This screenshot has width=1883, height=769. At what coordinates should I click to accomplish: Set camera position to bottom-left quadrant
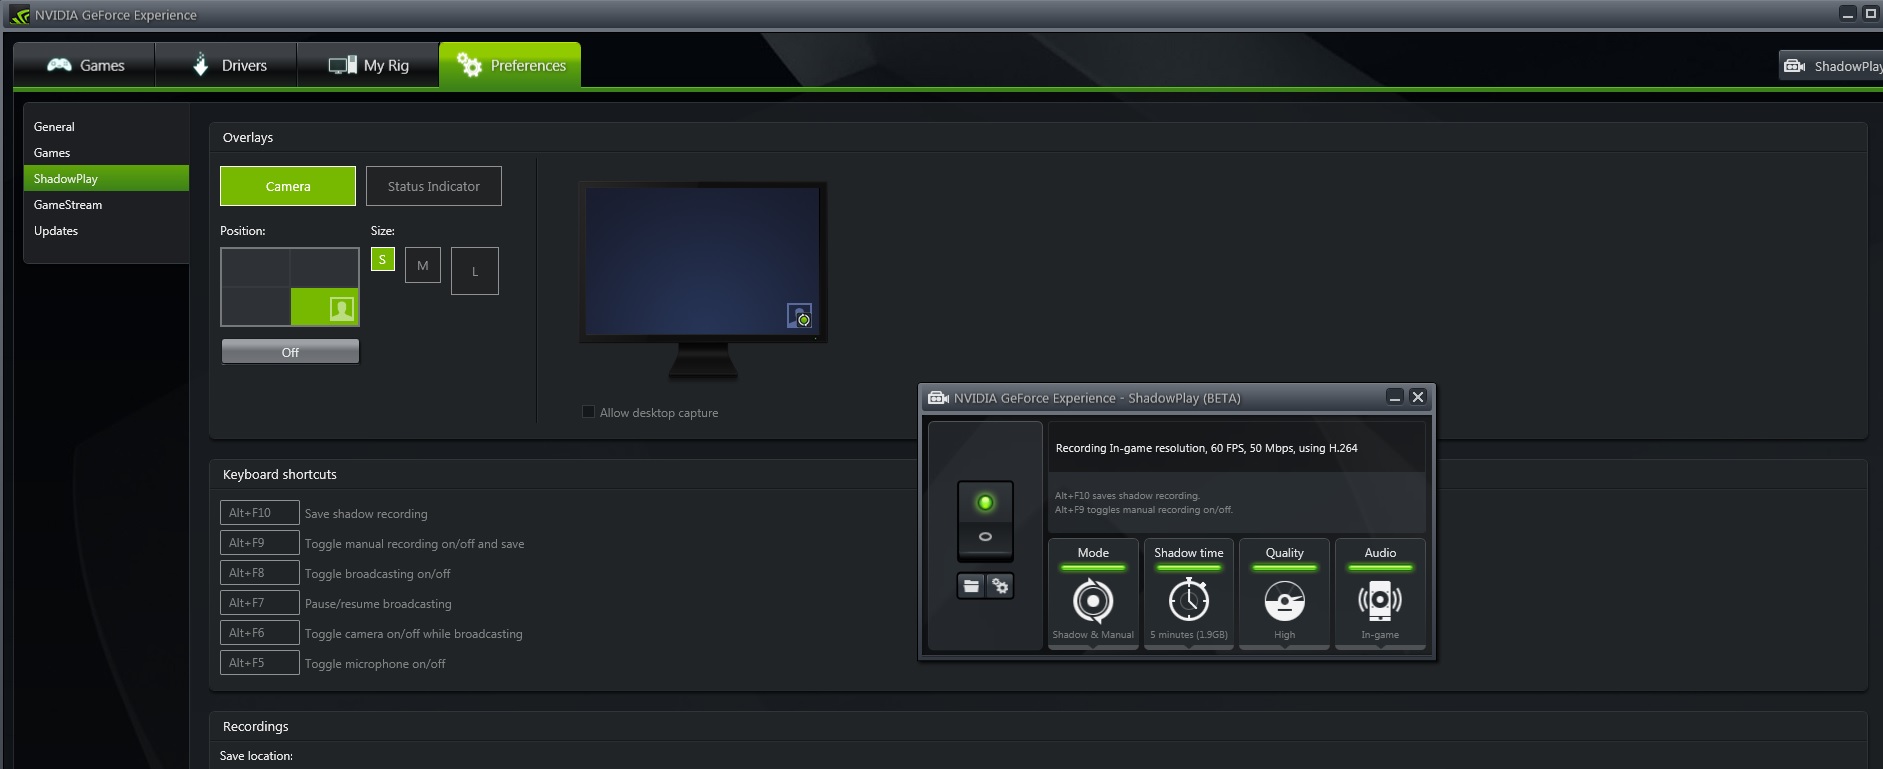click(x=255, y=306)
